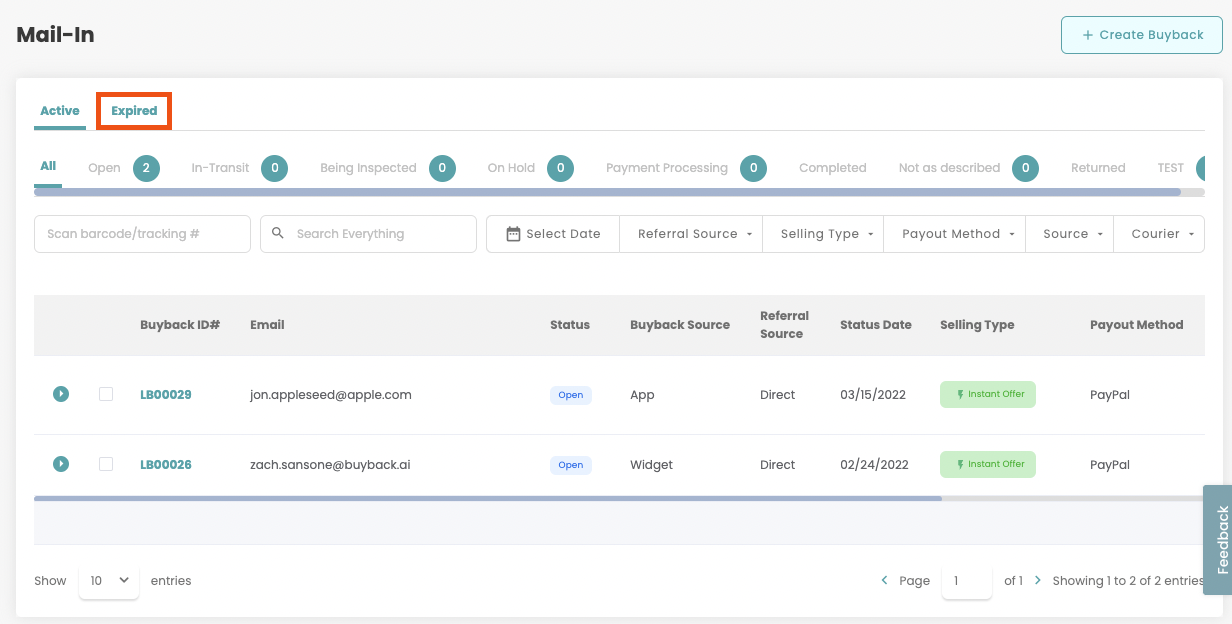
Task: Open the Referral Source filter dropdown
Action: [x=691, y=234]
